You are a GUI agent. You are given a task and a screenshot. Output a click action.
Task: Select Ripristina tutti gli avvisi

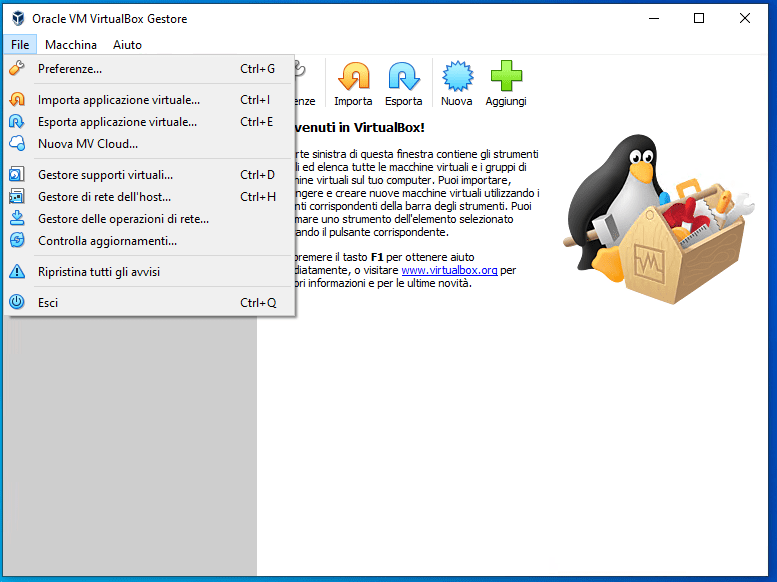click(x=98, y=272)
